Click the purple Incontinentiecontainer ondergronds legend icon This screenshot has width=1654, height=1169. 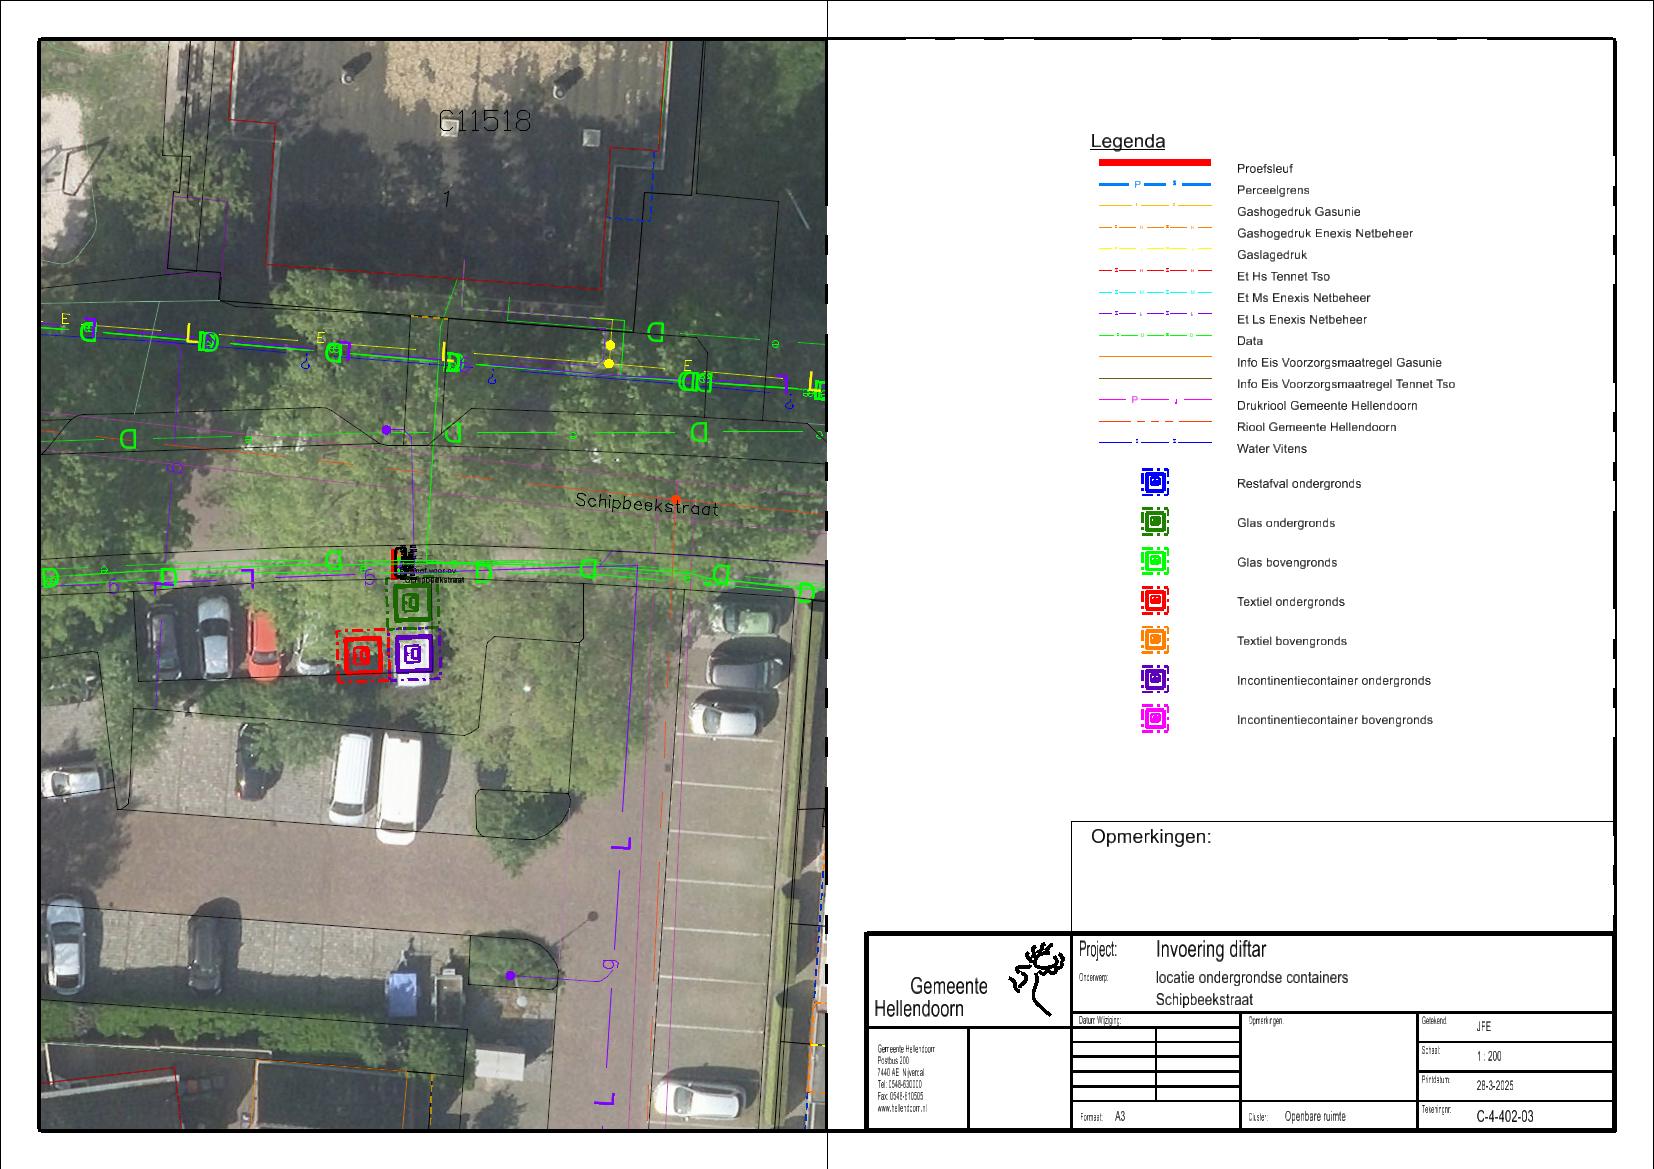point(1154,679)
